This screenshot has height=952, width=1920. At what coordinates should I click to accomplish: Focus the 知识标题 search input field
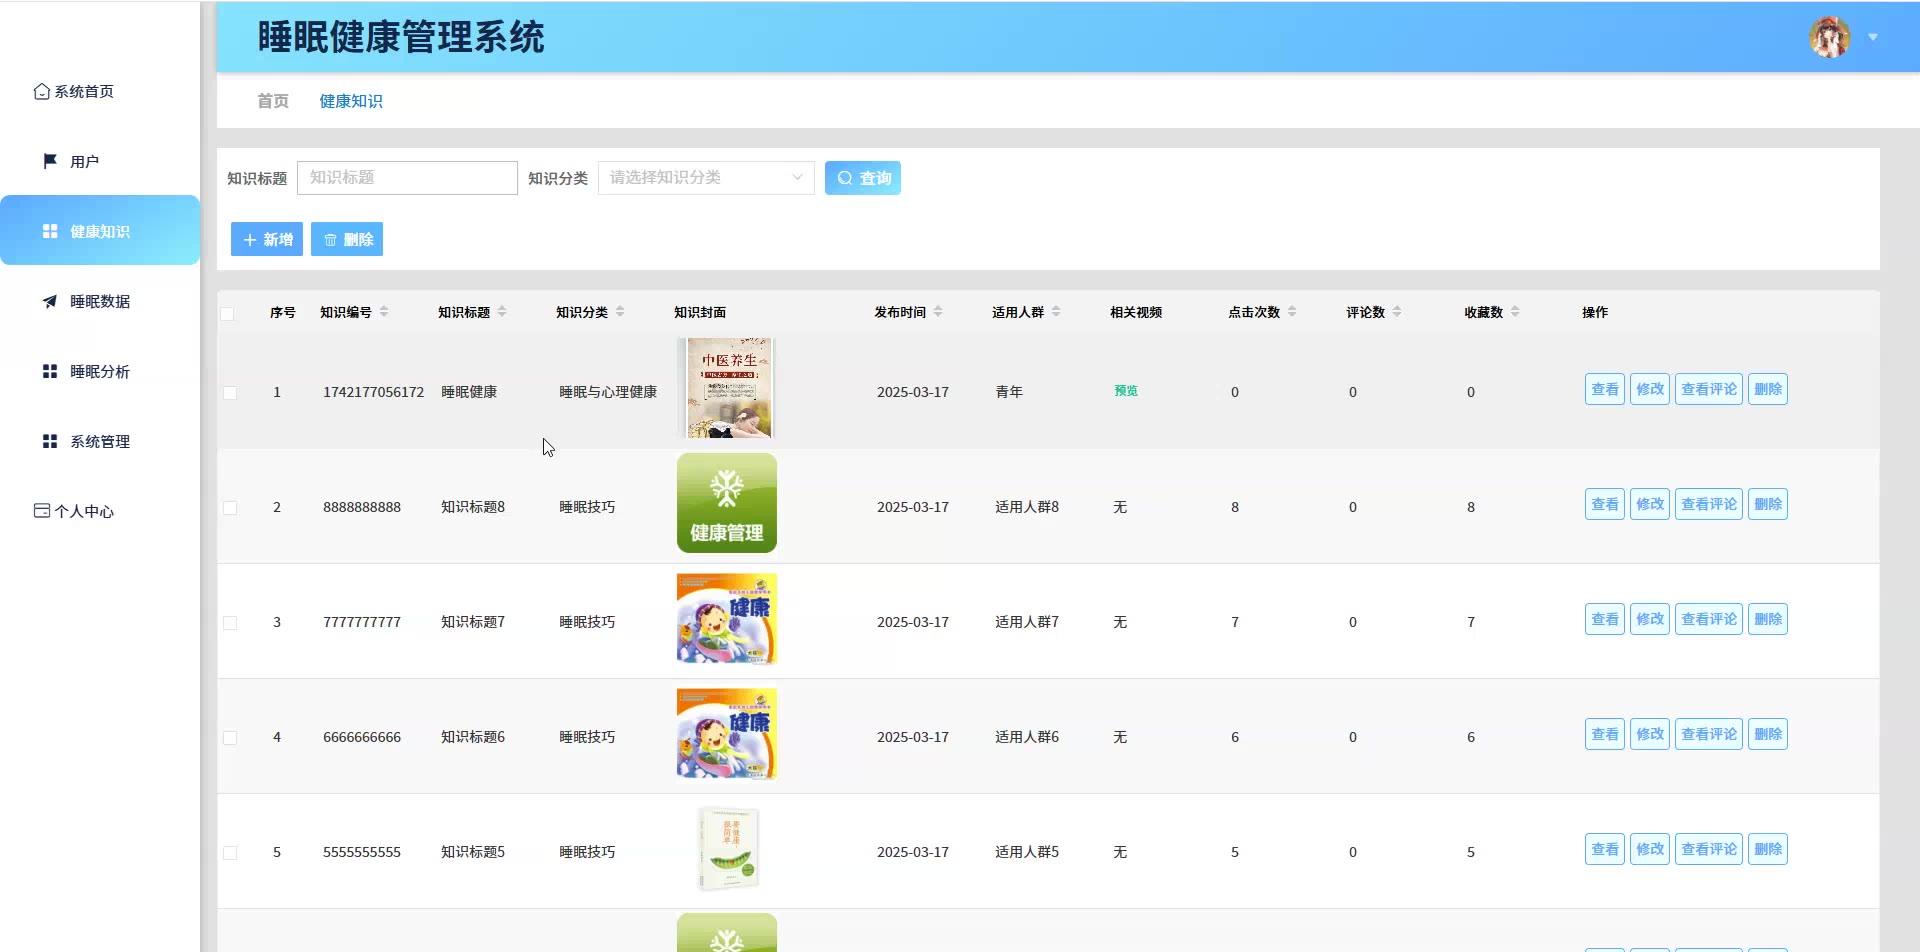tap(407, 178)
